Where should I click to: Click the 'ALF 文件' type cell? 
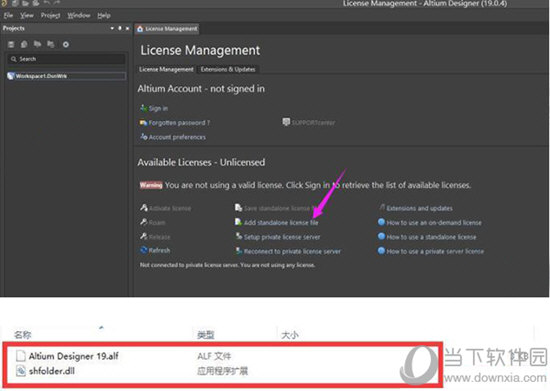coord(214,356)
